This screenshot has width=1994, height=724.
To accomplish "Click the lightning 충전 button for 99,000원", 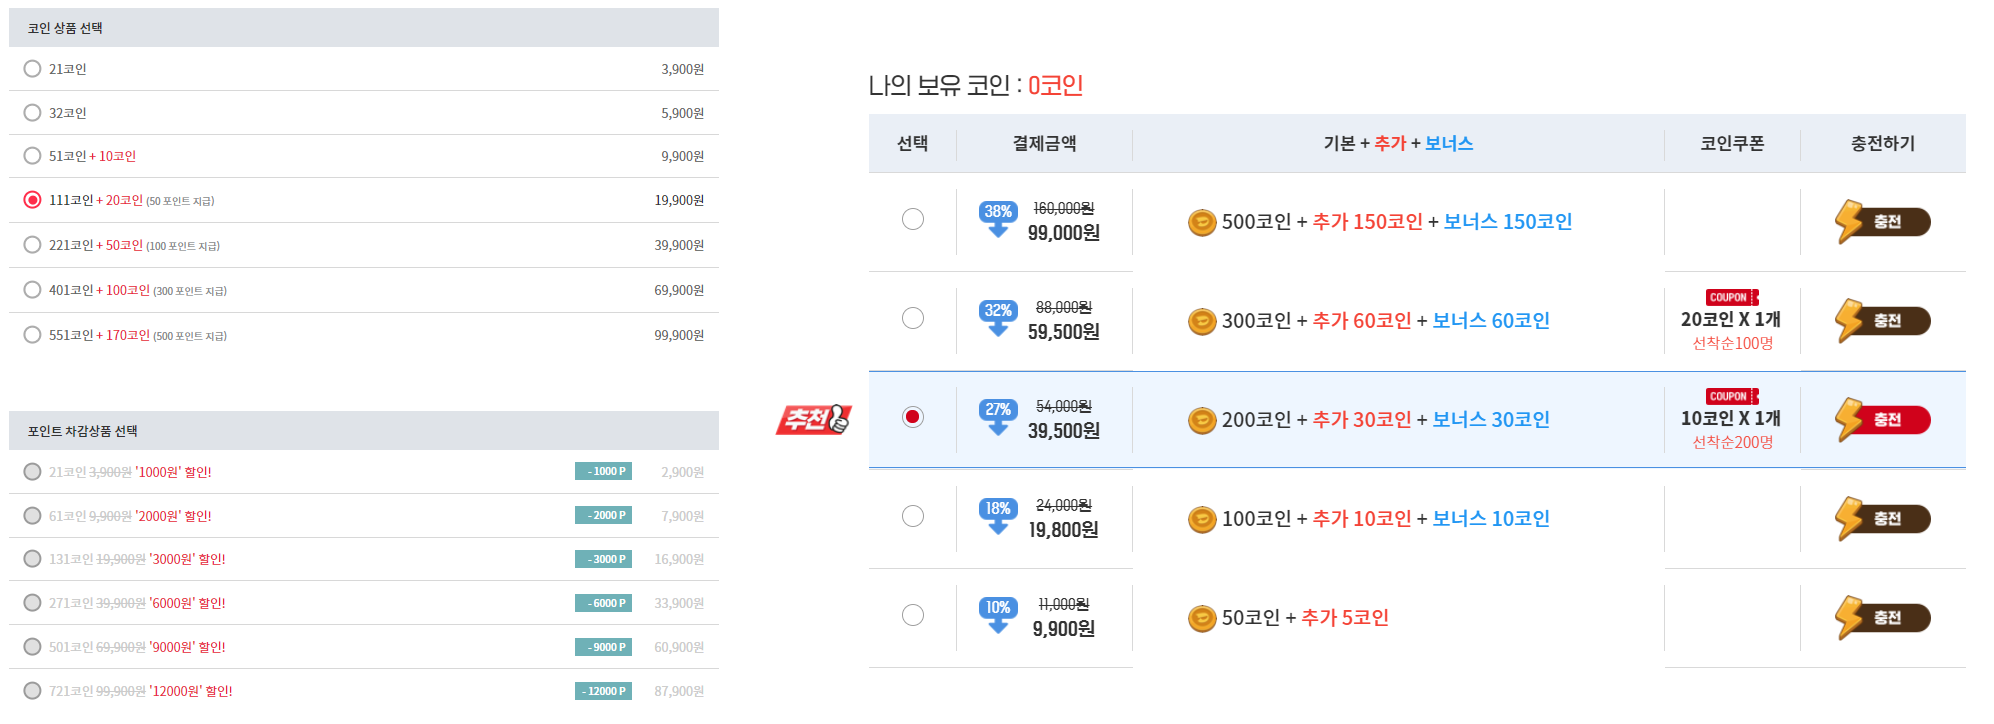I will [1883, 222].
